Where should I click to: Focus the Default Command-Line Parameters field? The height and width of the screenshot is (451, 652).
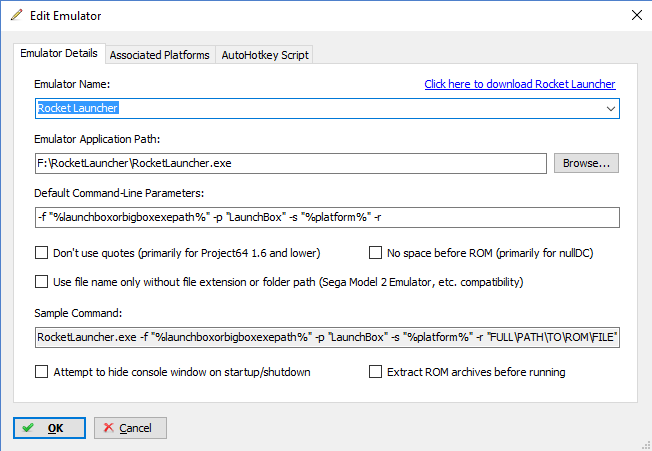tap(326, 218)
